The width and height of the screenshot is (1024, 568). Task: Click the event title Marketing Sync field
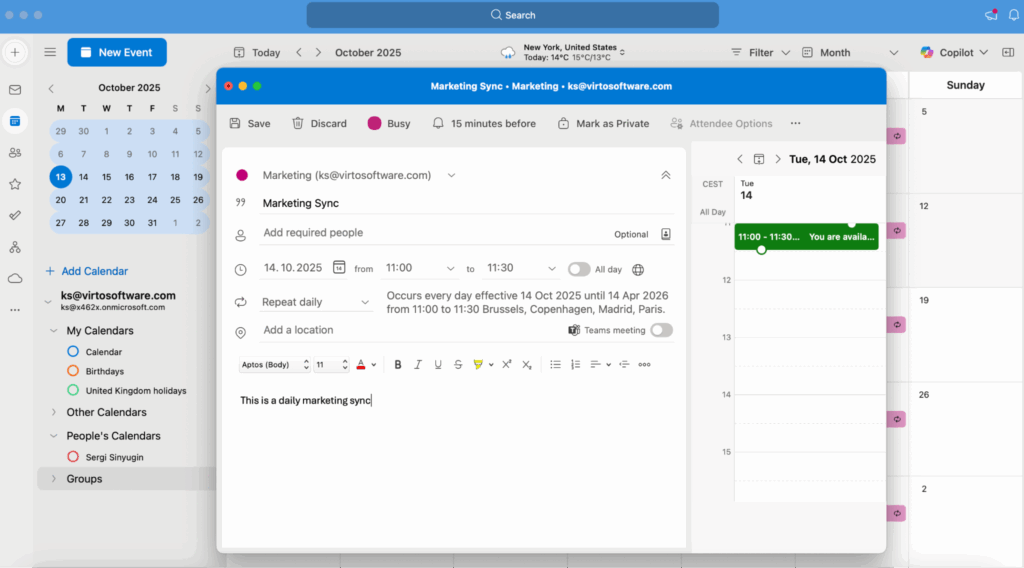467,203
